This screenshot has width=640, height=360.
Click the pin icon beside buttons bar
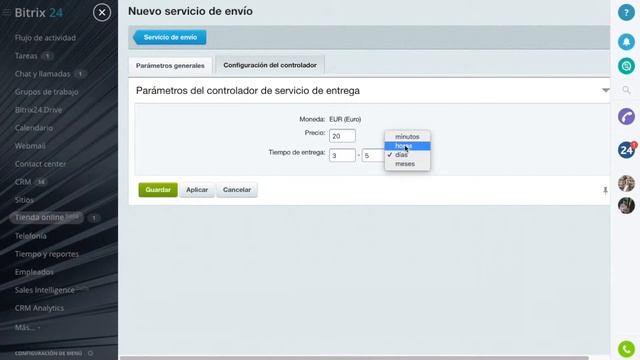coord(605,191)
